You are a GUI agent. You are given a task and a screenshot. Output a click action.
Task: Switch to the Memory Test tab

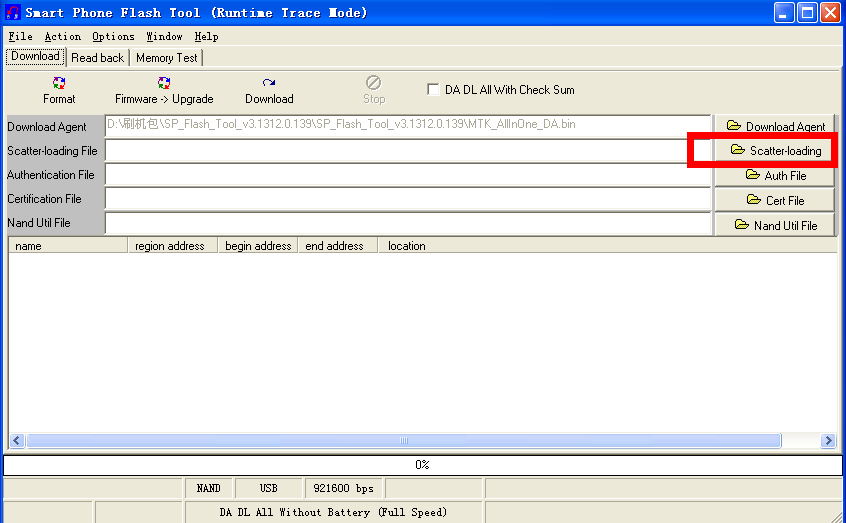point(167,58)
